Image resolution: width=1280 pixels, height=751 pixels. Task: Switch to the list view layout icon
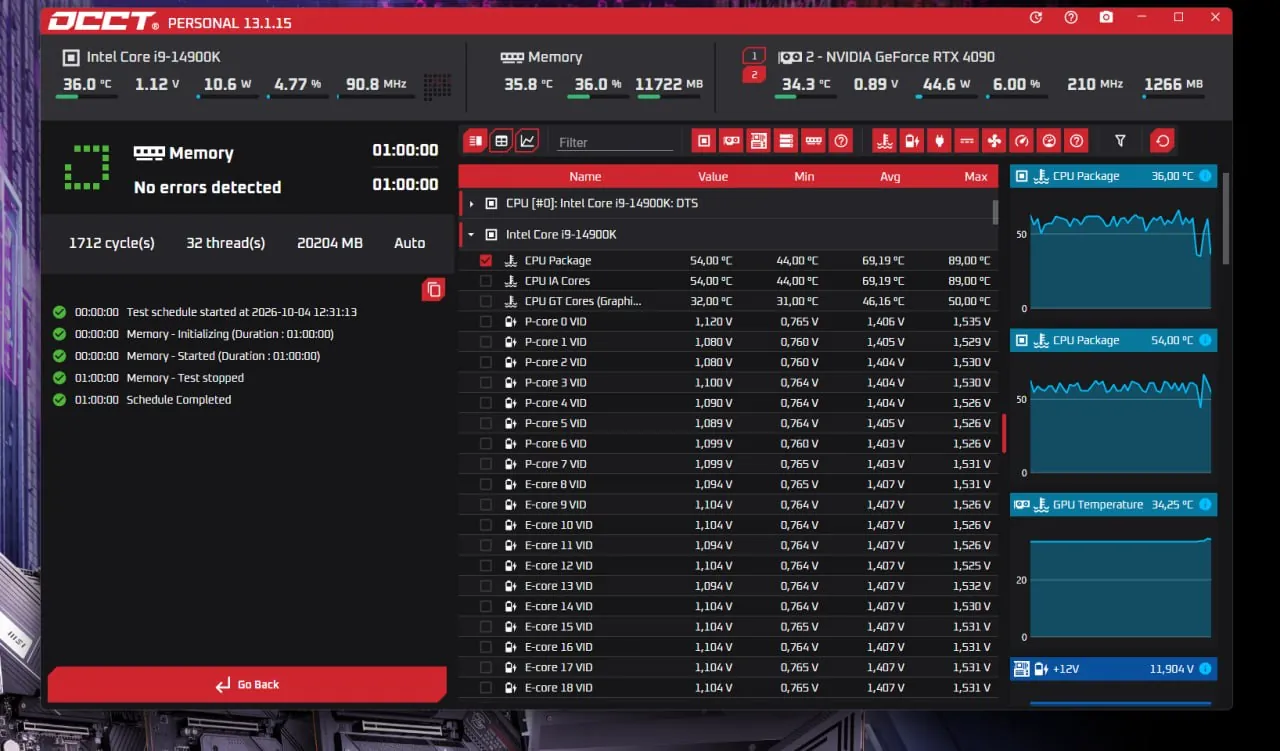[x=476, y=141]
